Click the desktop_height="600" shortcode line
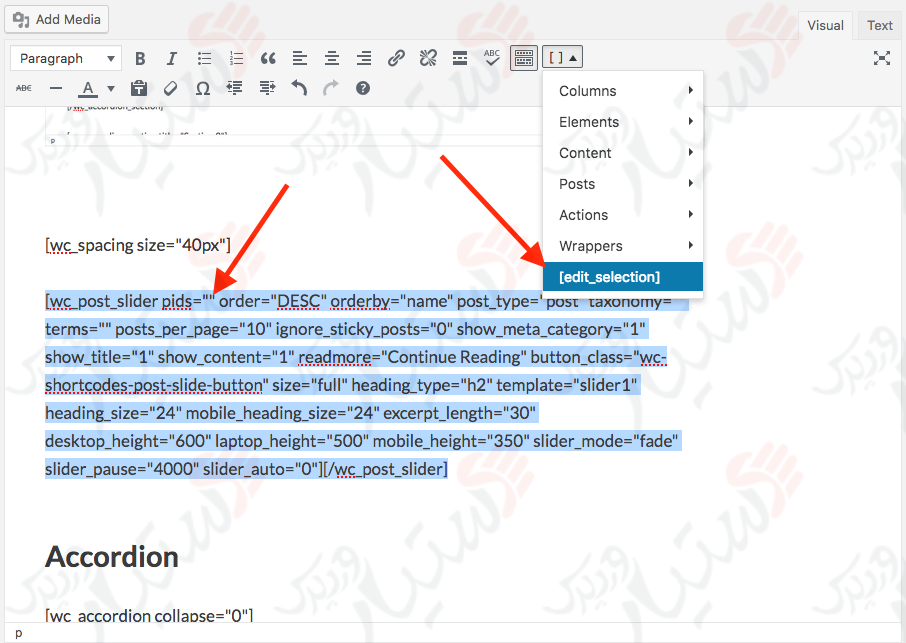Image resolution: width=906 pixels, height=643 pixels. [x=362, y=441]
